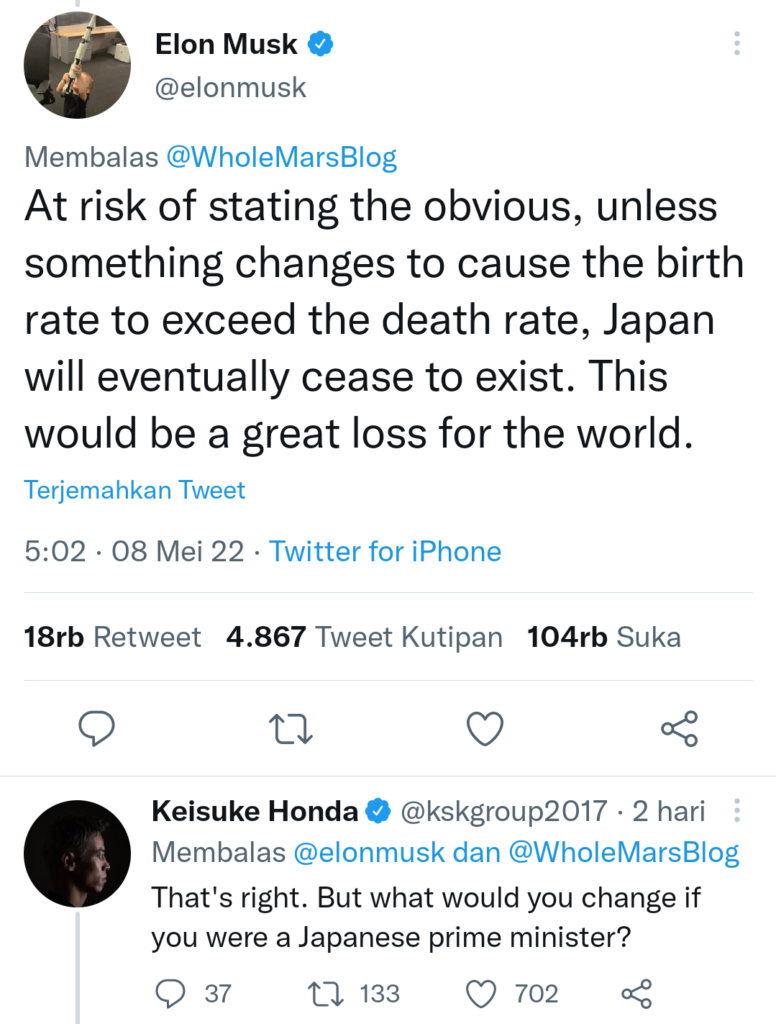View the 4.867 Tweet Kutipan list
Screen dimensions: 776x1024
click(364, 637)
